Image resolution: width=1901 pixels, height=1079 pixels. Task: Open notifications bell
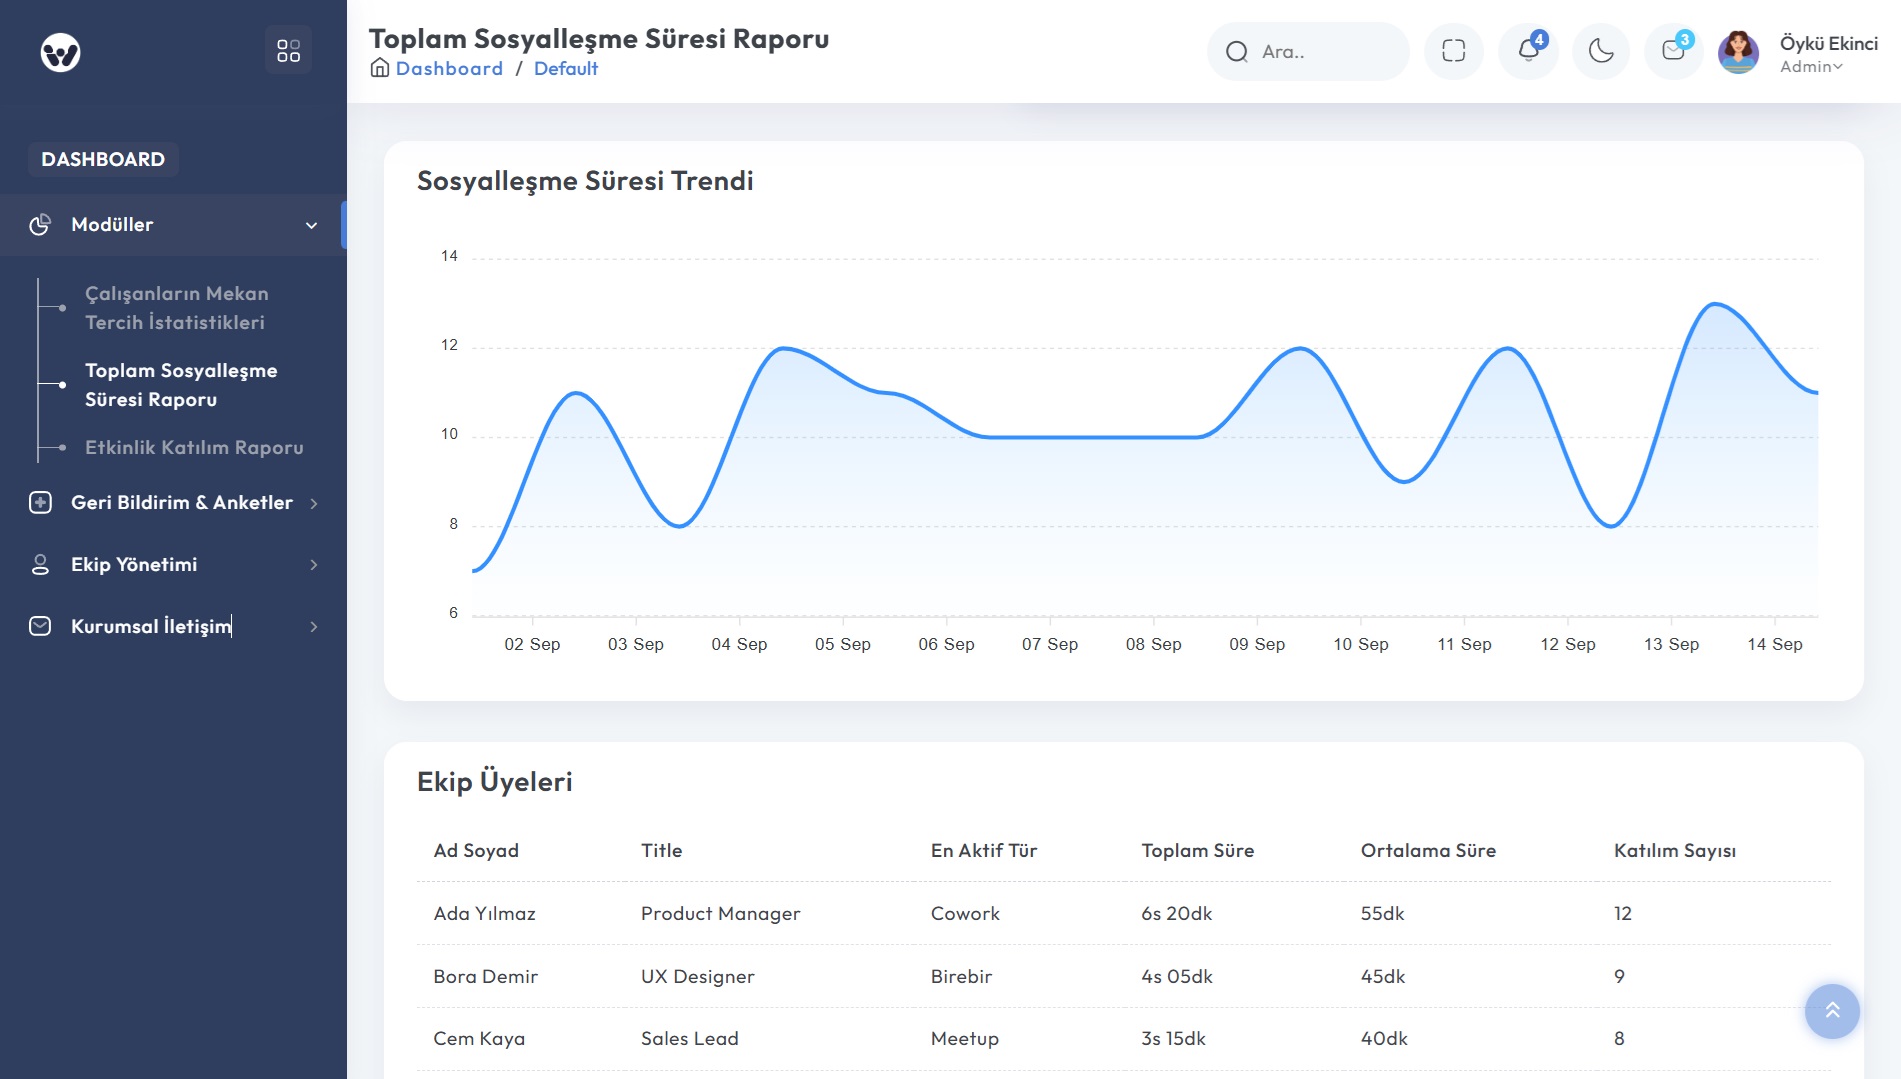tap(1528, 51)
